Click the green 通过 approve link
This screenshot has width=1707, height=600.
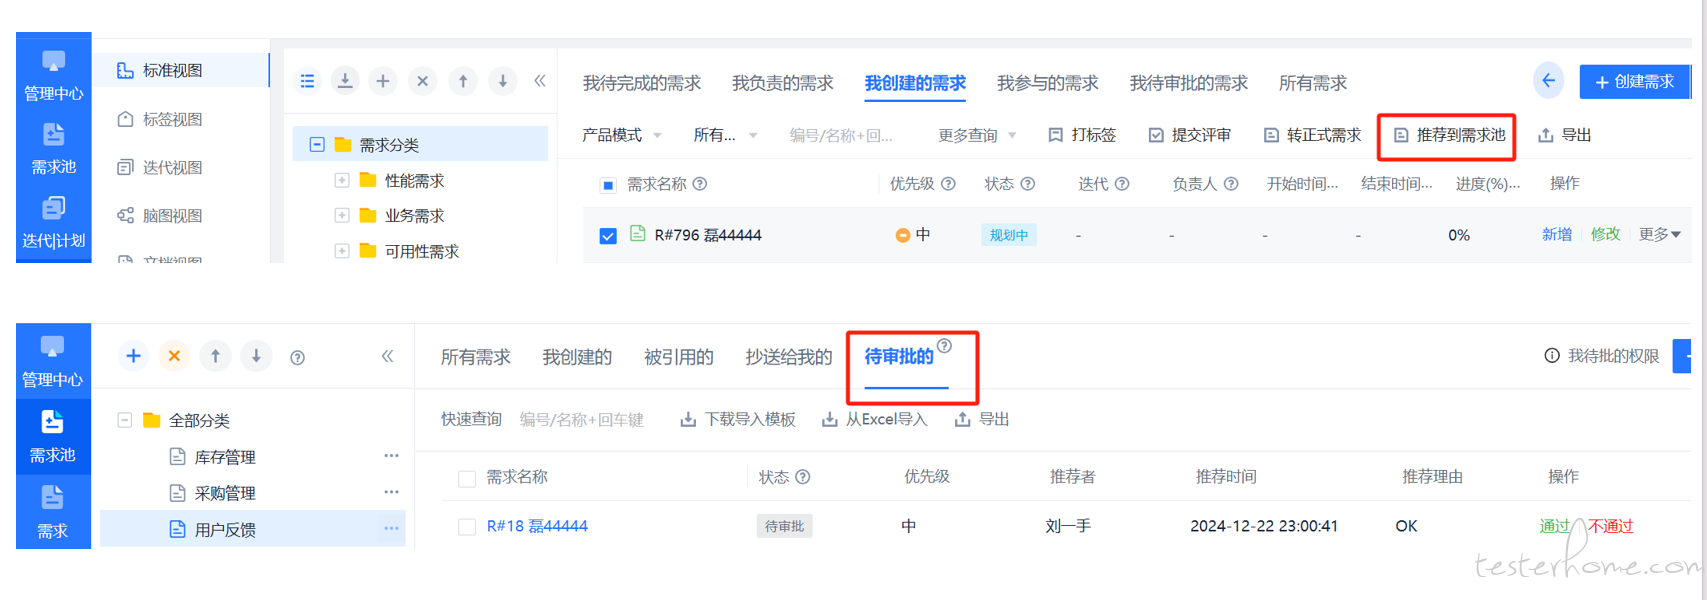tap(1554, 526)
